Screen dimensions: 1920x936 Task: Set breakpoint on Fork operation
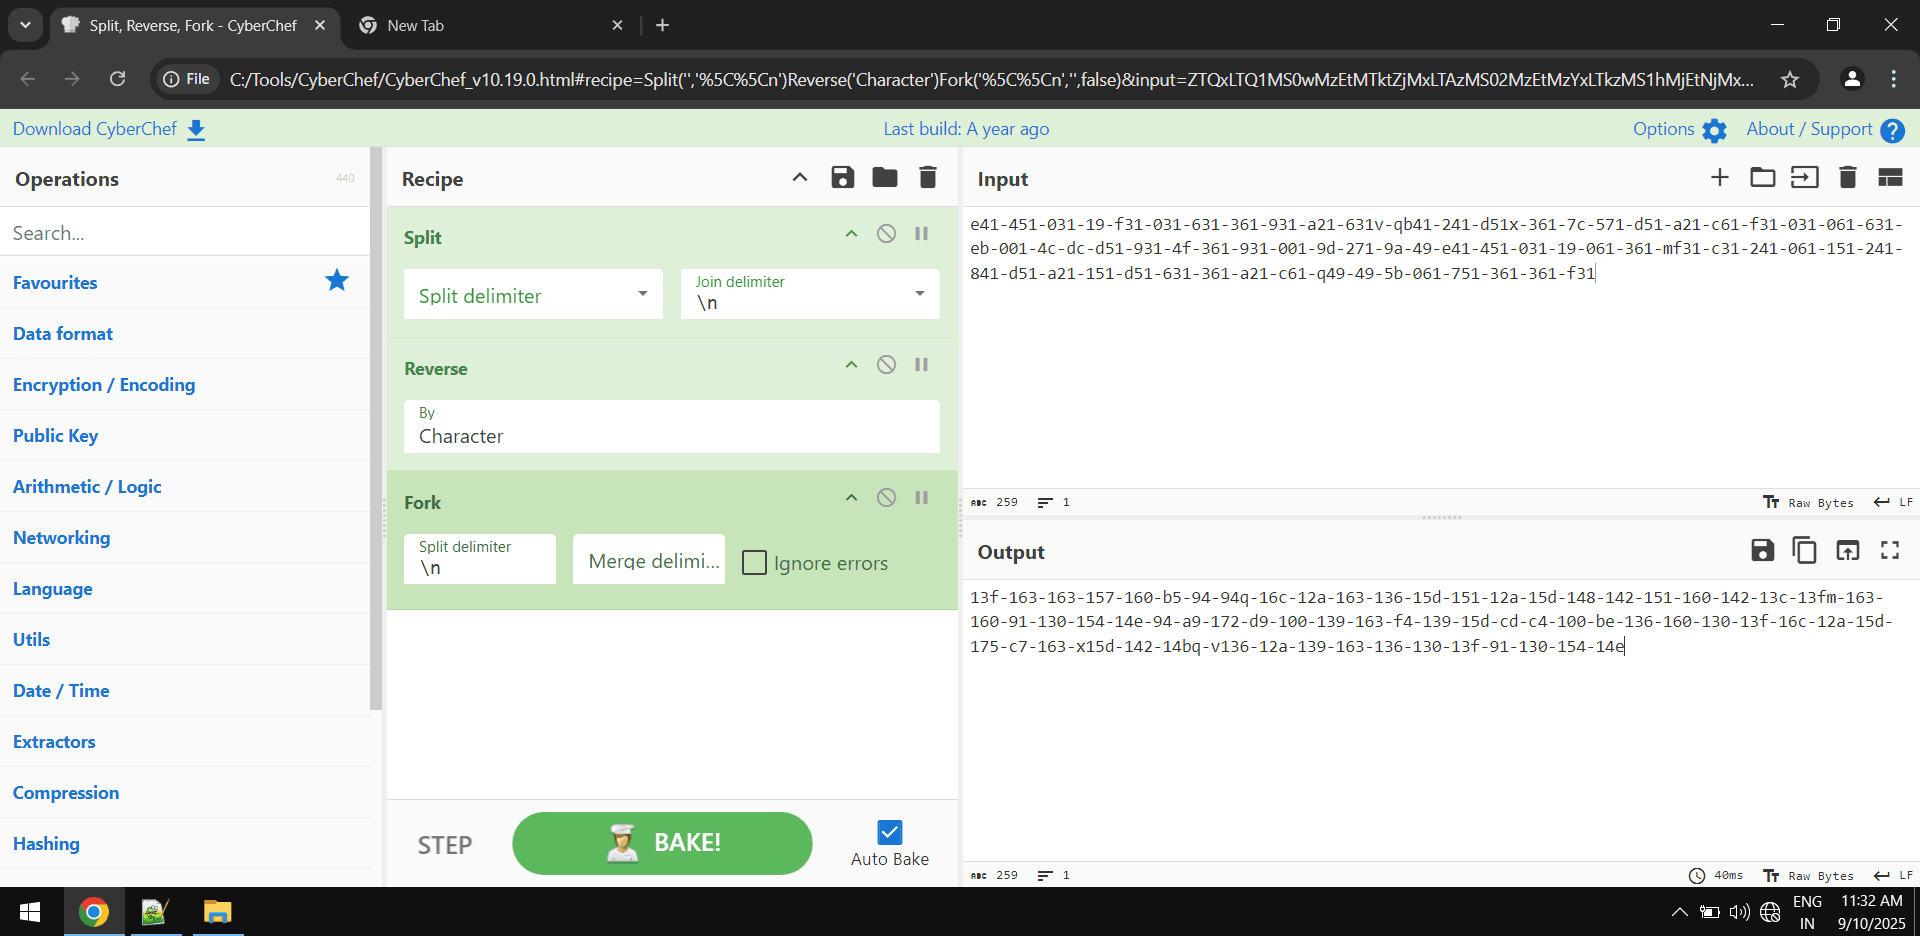922,498
